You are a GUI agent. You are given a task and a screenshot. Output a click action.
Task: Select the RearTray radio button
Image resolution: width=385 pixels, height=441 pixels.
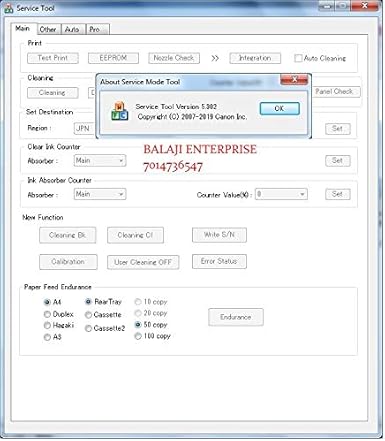click(x=88, y=302)
